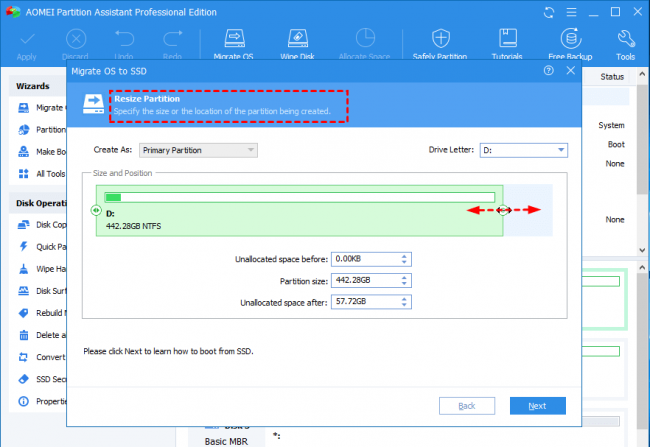Viewport: 650px width, 447px height.
Task: Click the refresh icon in title bar
Action: tap(549, 12)
